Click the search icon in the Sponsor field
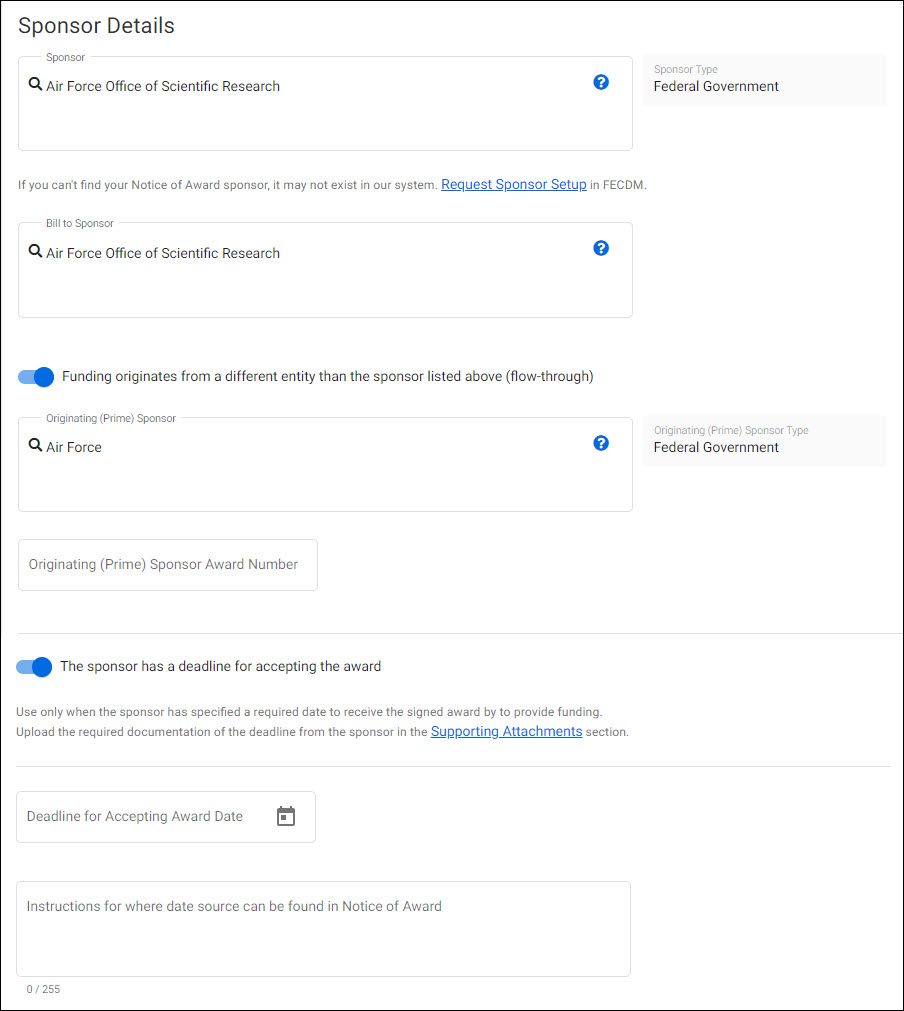The width and height of the screenshot is (904, 1011). click(x=37, y=86)
